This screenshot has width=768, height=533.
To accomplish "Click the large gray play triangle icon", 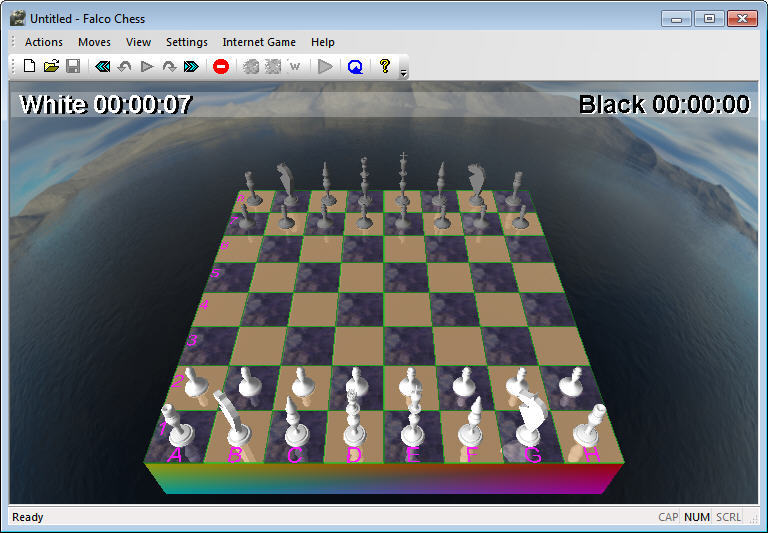I will click(325, 66).
